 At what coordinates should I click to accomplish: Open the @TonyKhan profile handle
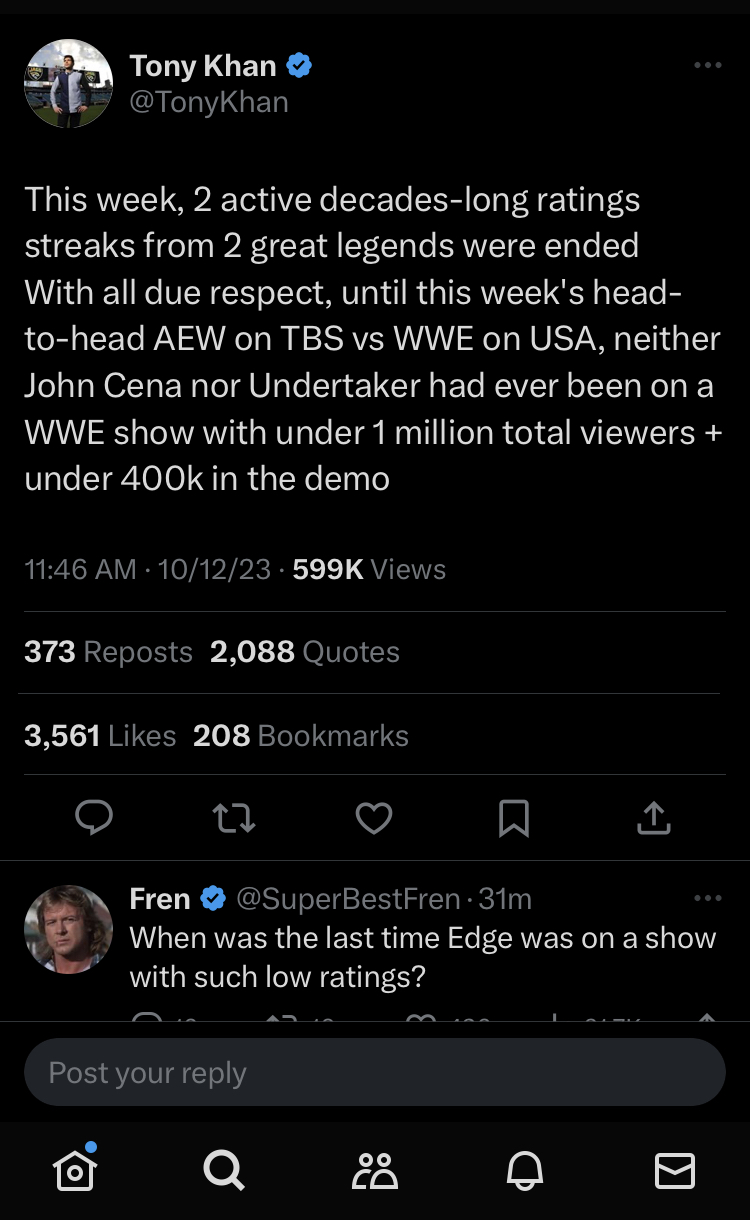click(209, 102)
